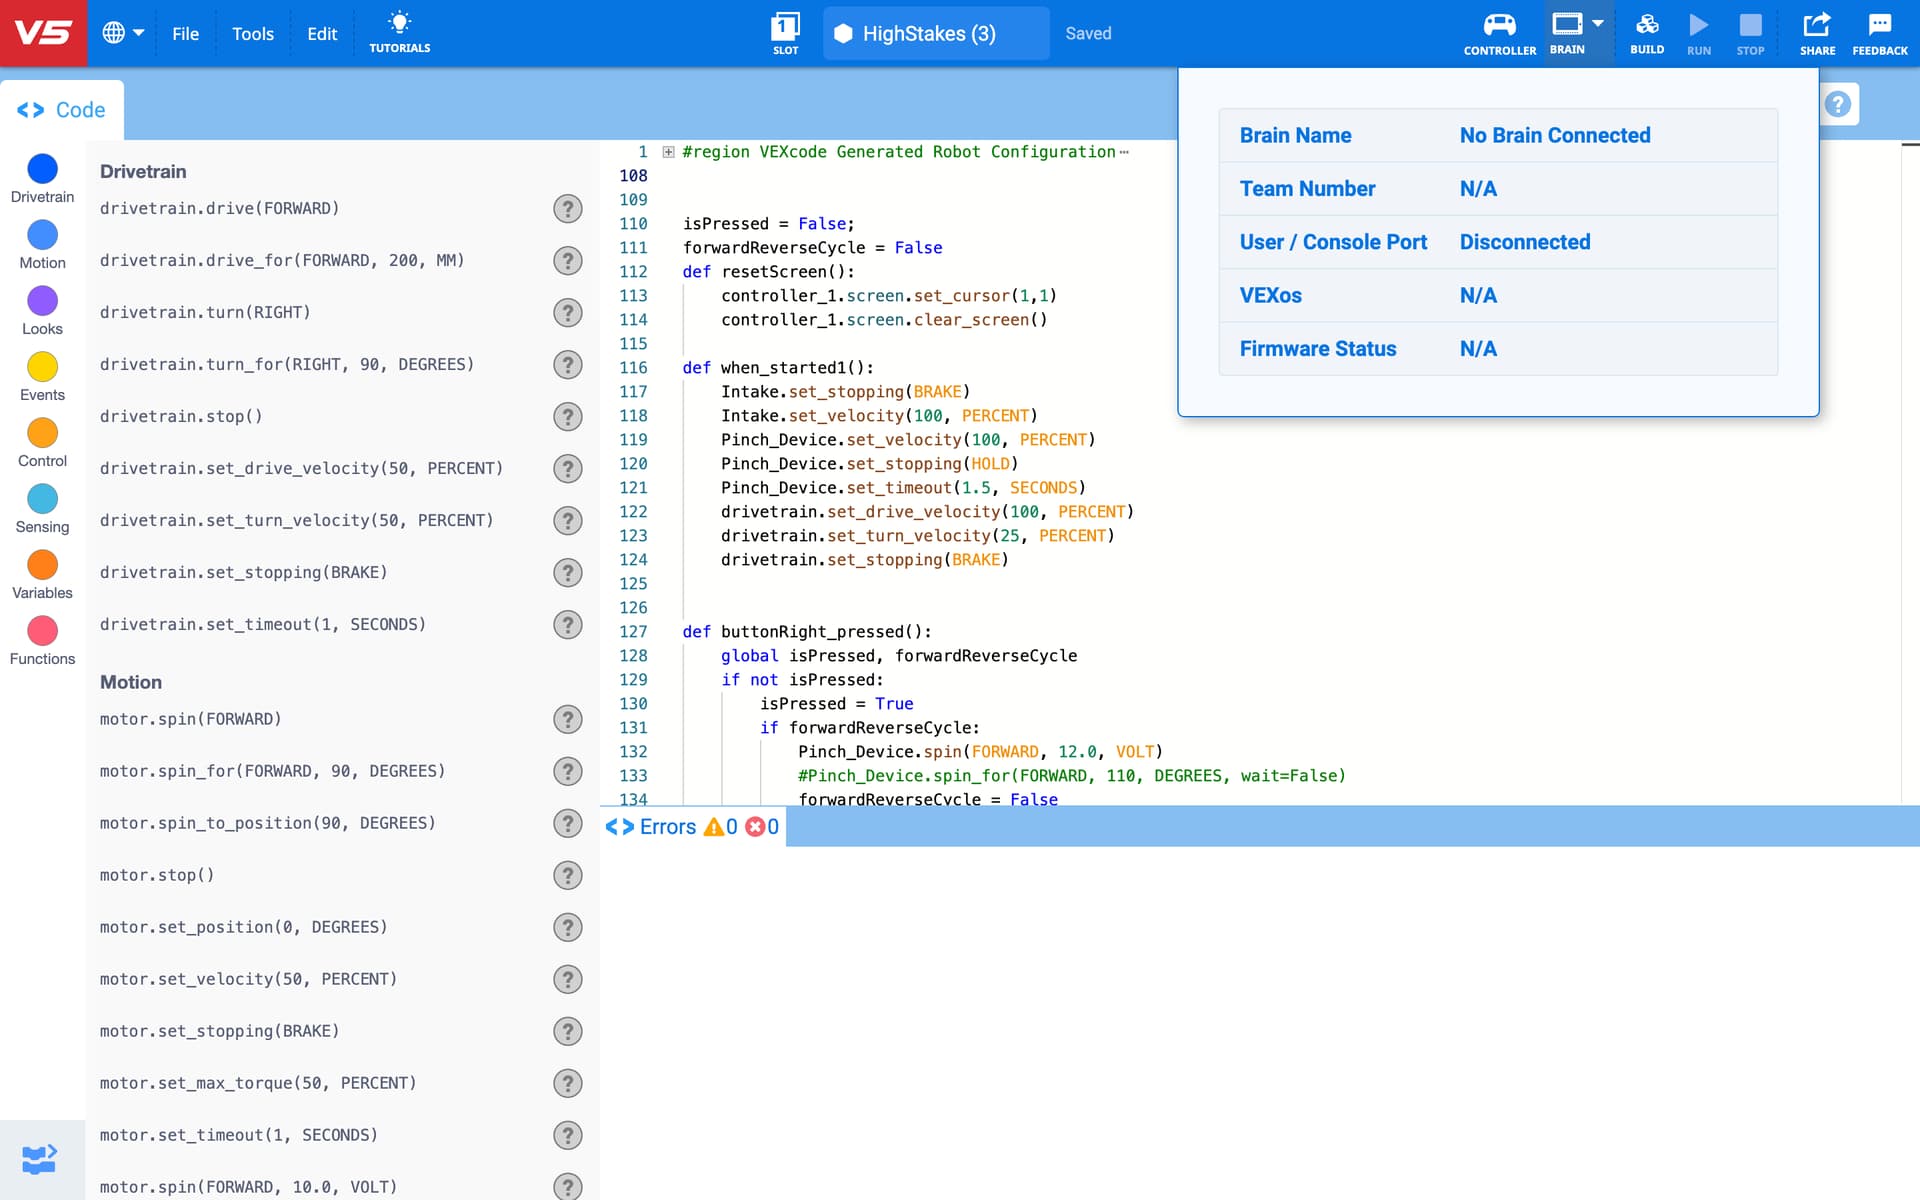The image size is (1920, 1200).
Task: Click line number 127 in the editor
Action: coord(633,632)
